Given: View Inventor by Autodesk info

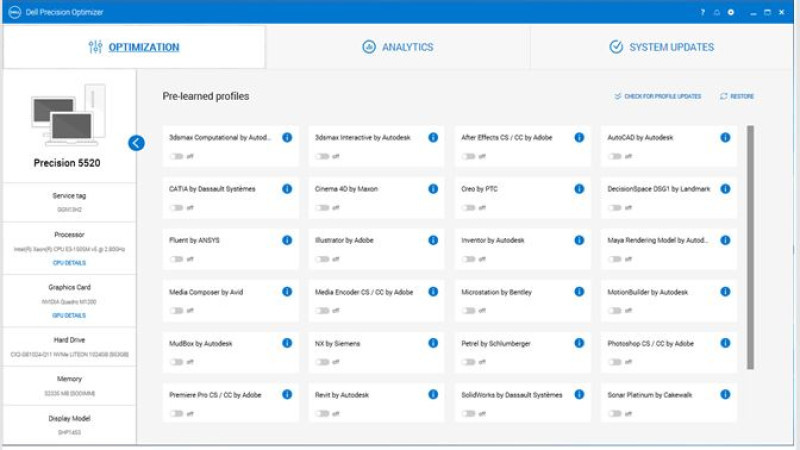Looking at the screenshot, I should pyautogui.click(x=579, y=240).
